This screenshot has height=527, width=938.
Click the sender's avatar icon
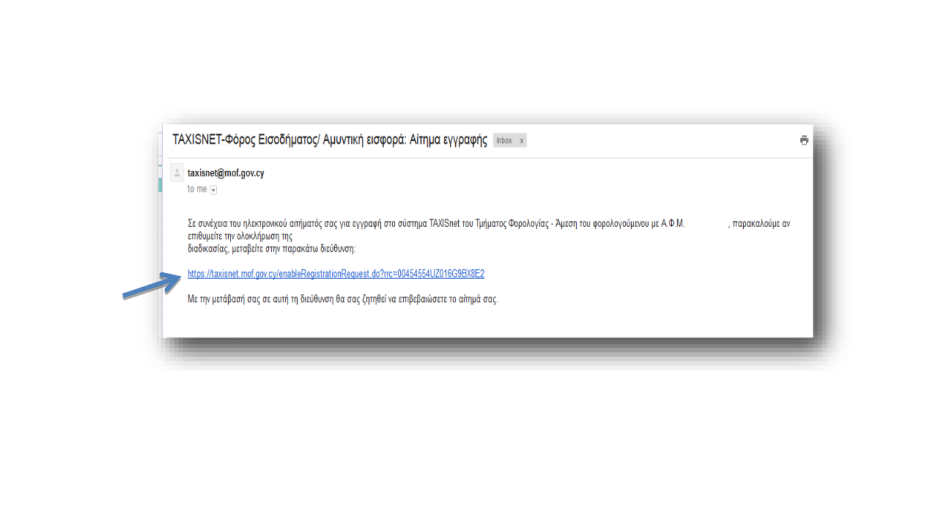(177, 173)
